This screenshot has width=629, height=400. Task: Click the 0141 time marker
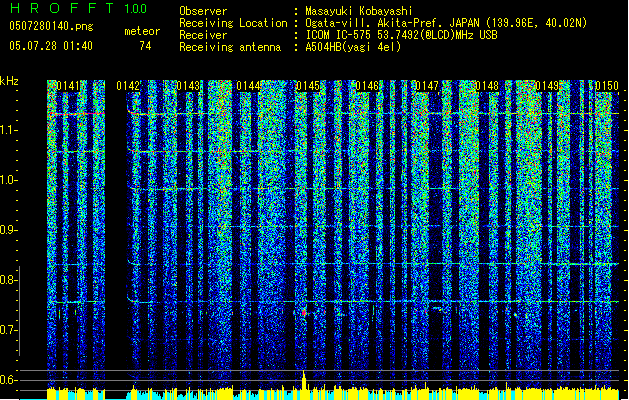(x=68, y=86)
